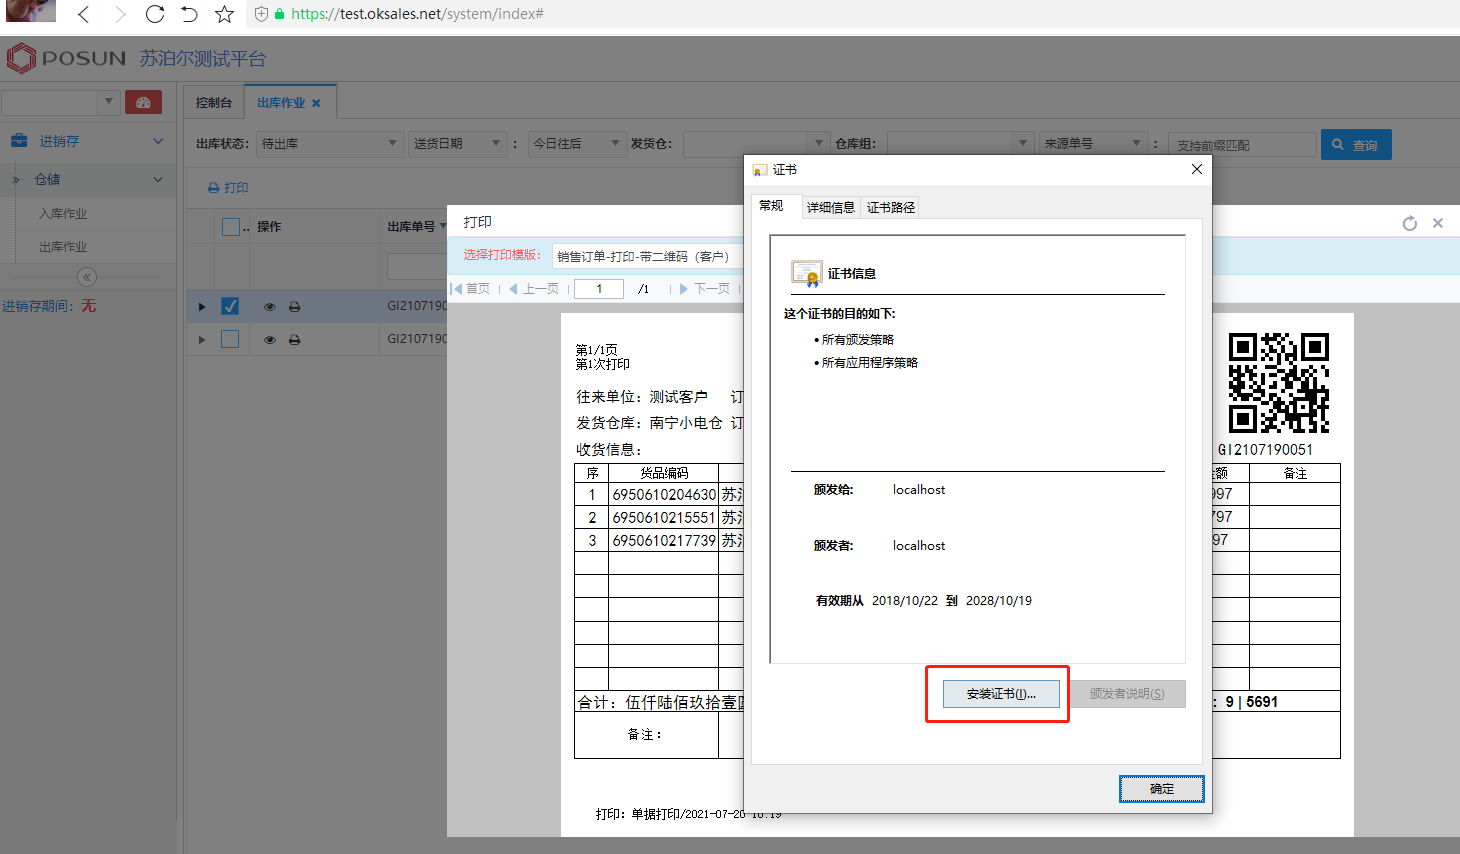Click browser bookmark star icon
This screenshot has height=854, width=1460.
[225, 14]
